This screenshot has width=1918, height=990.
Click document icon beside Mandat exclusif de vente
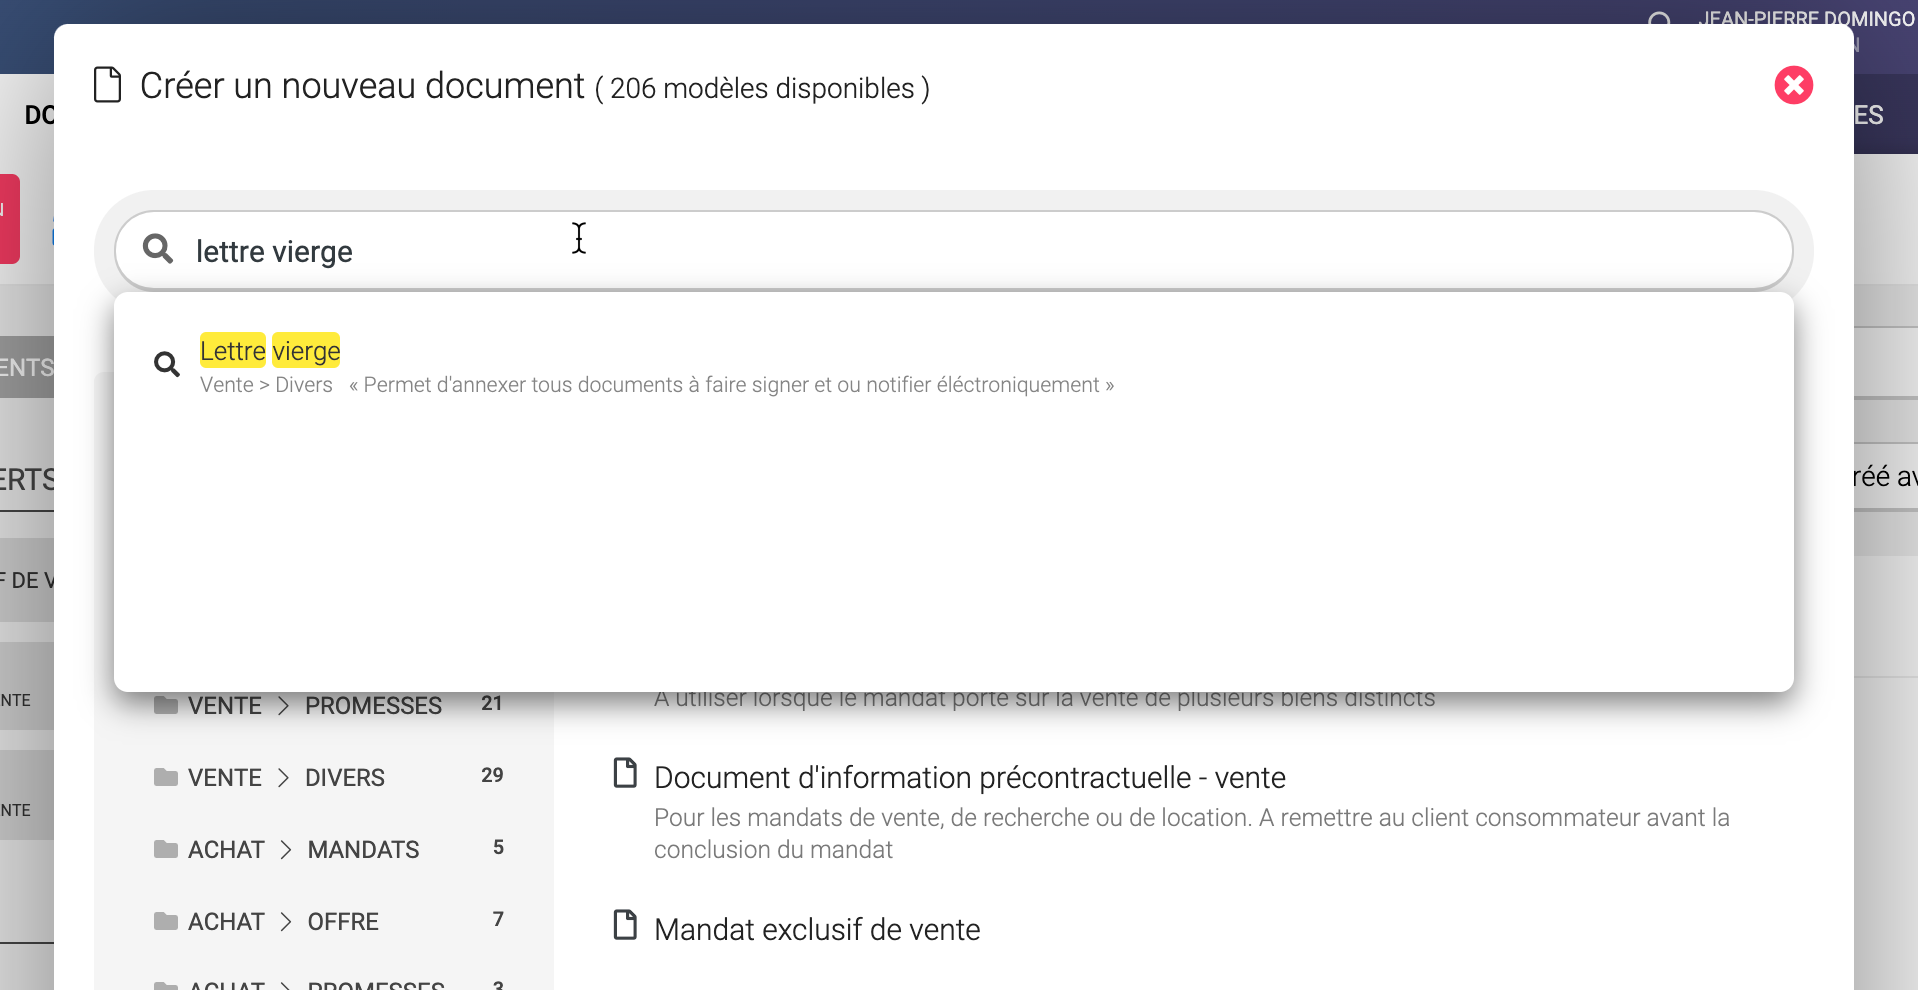click(x=625, y=925)
